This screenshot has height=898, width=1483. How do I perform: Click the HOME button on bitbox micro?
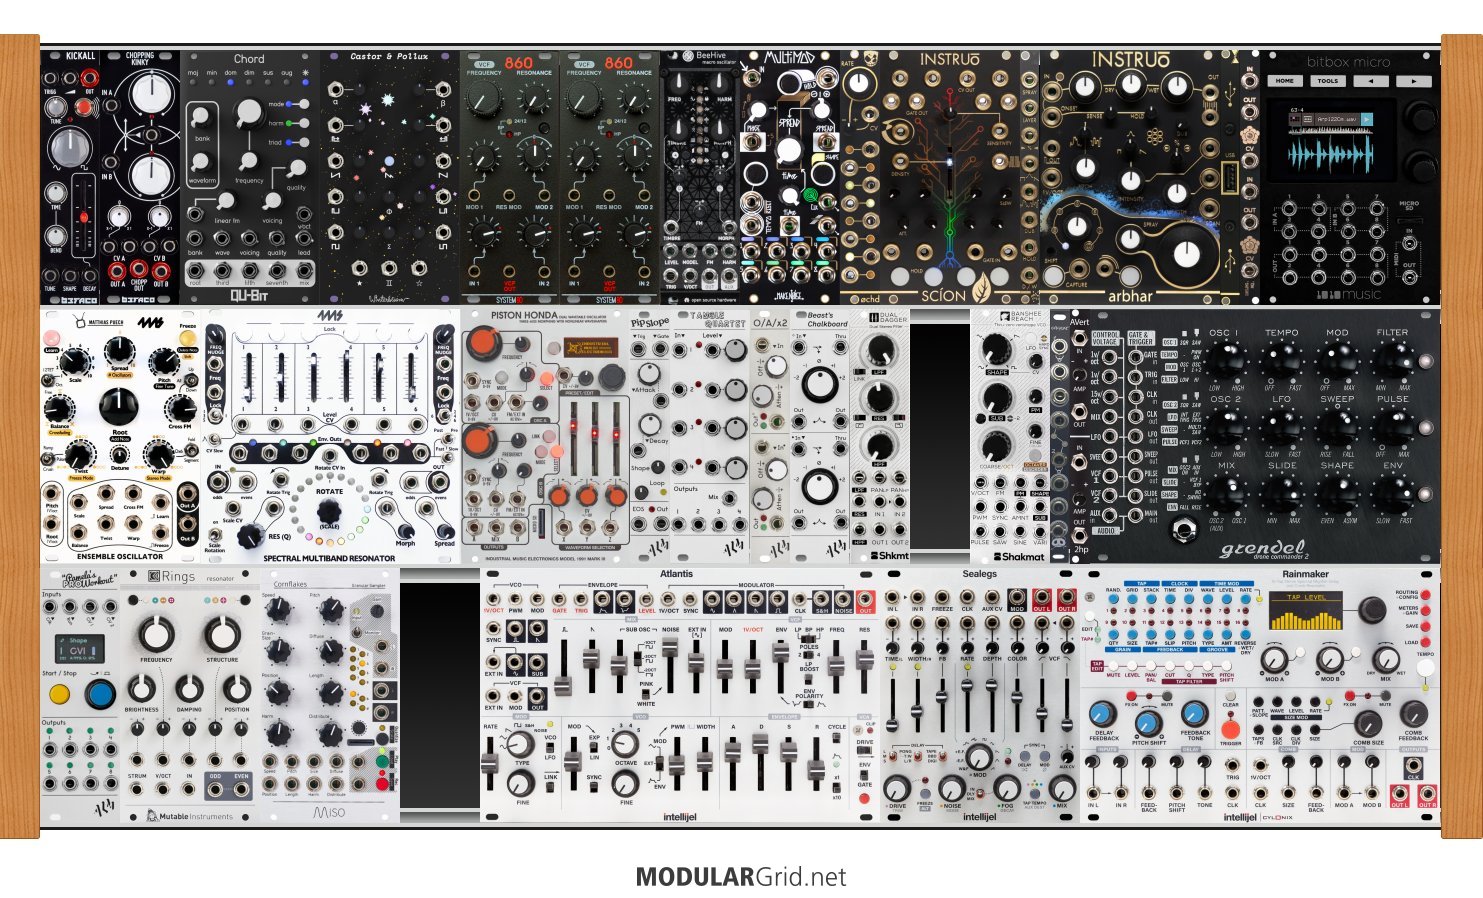tap(1284, 81)
